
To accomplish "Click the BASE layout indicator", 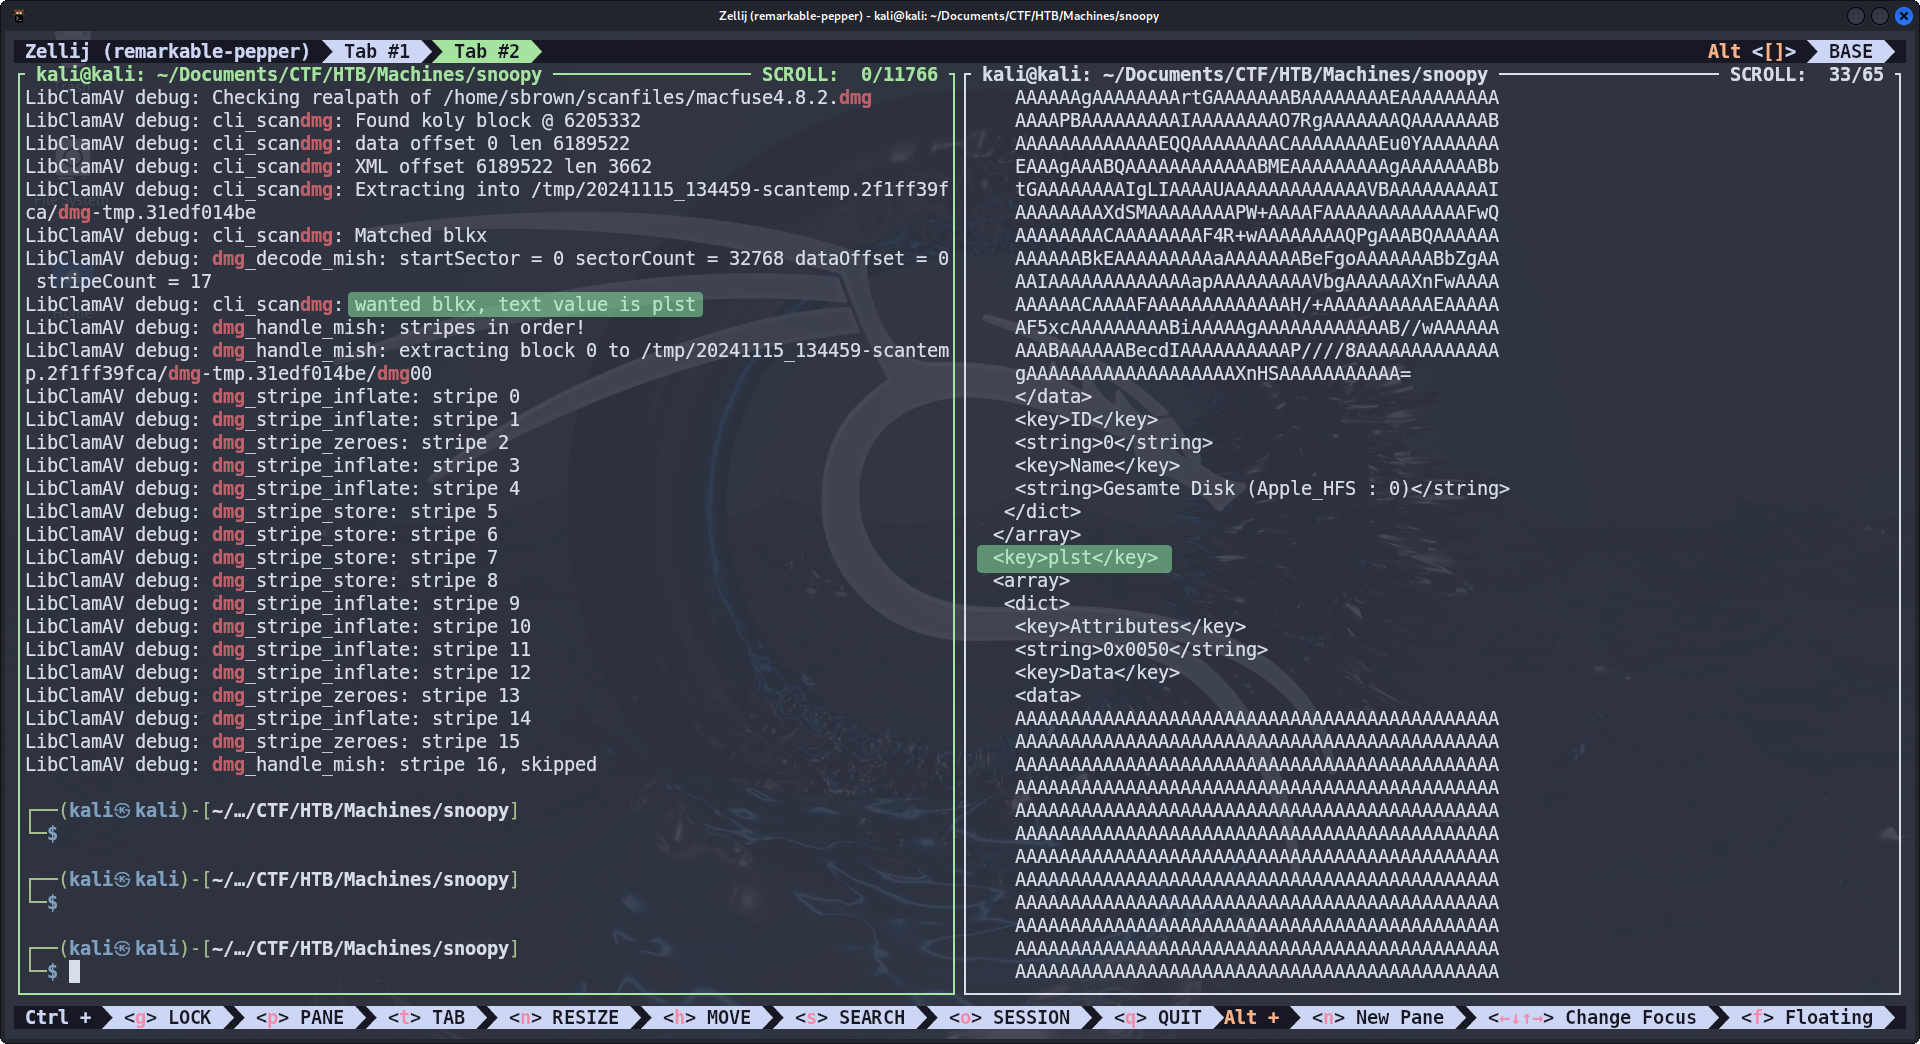I will coord(1850,51).
